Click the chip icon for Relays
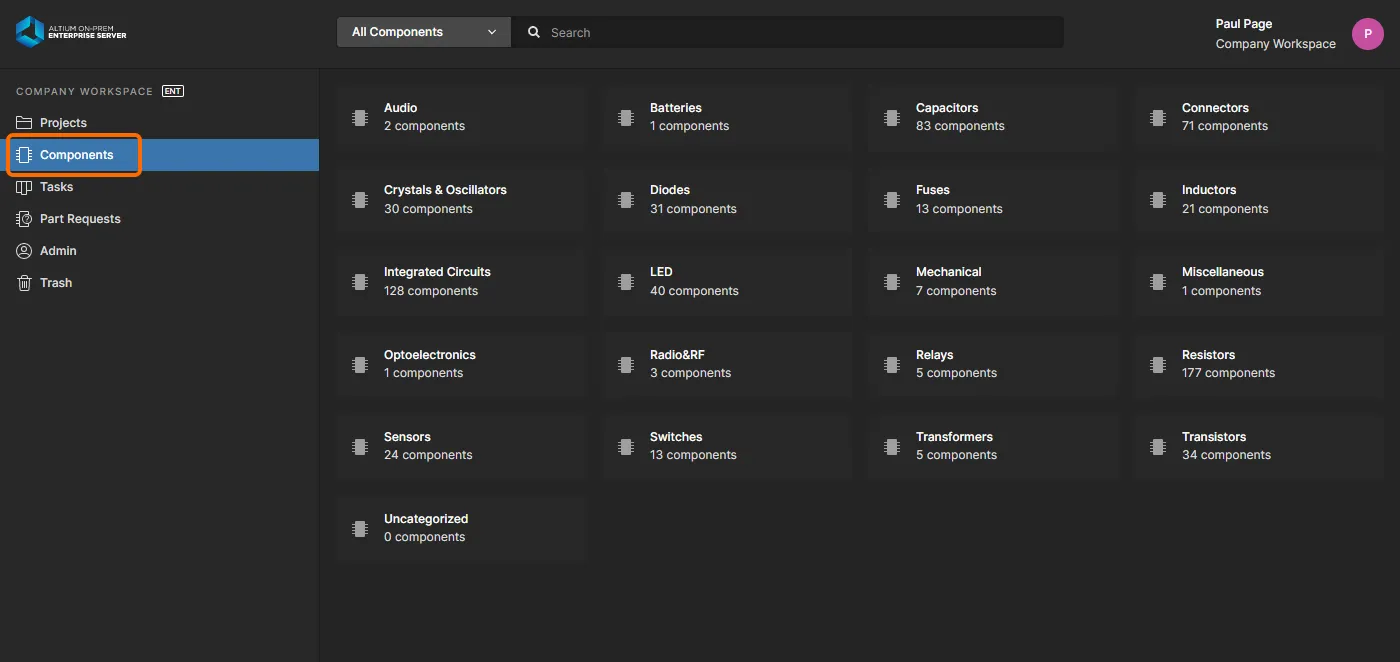Screen dimensions: 1400x662 (892, 364)
